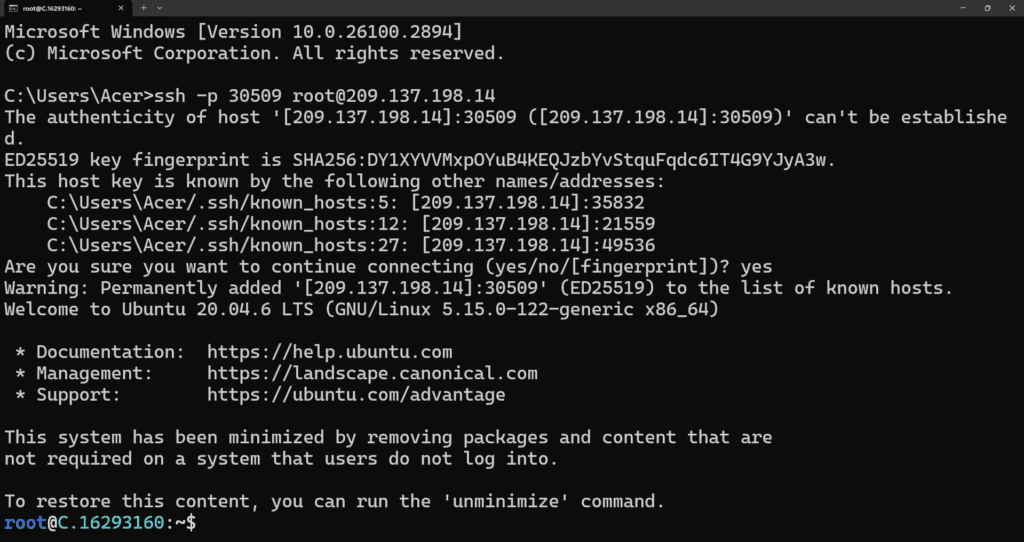
Task: Close the root@C.16293160 tab
Action: click(121, 8)
